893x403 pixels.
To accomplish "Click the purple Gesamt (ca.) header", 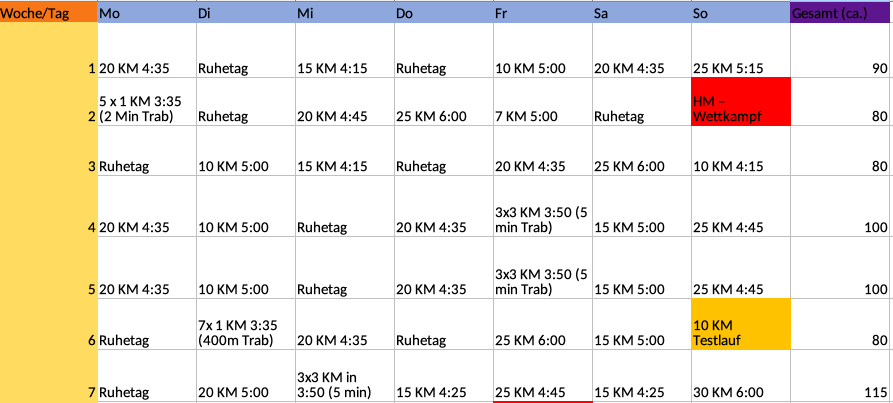I will click(840, 12).
